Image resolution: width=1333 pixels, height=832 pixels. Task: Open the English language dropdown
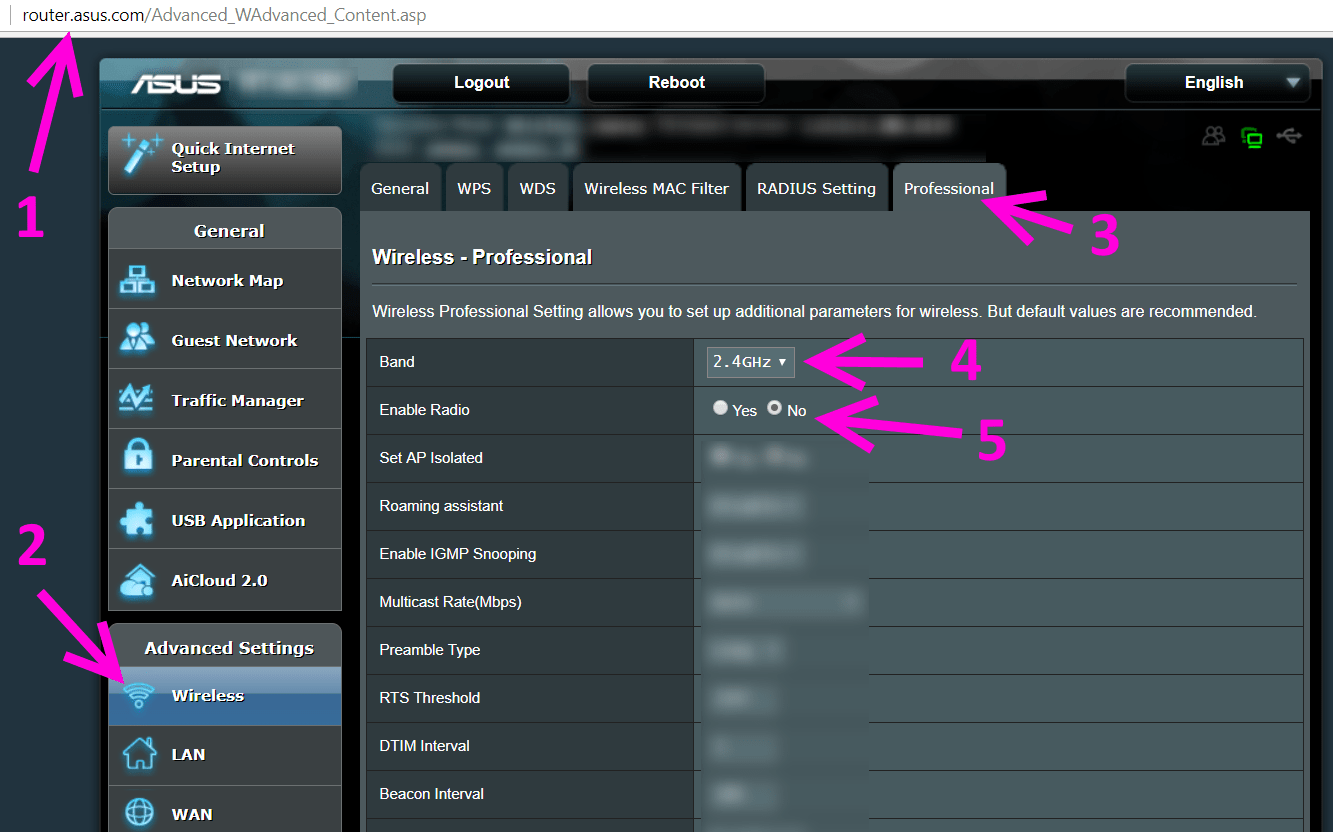pos(1217,83)
